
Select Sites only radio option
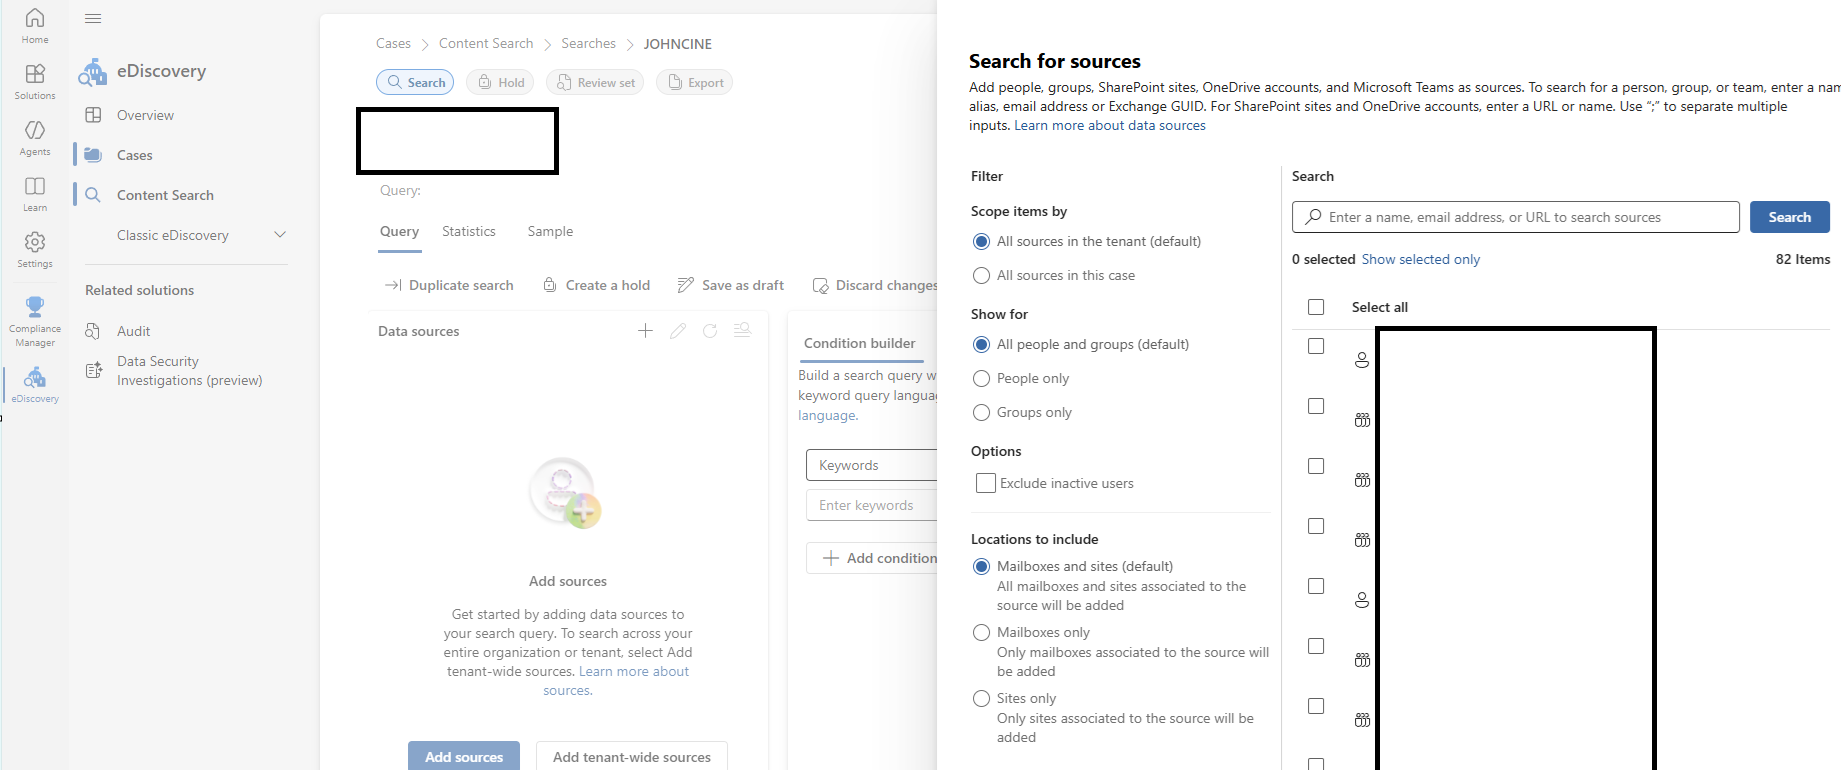click(981, 699)
